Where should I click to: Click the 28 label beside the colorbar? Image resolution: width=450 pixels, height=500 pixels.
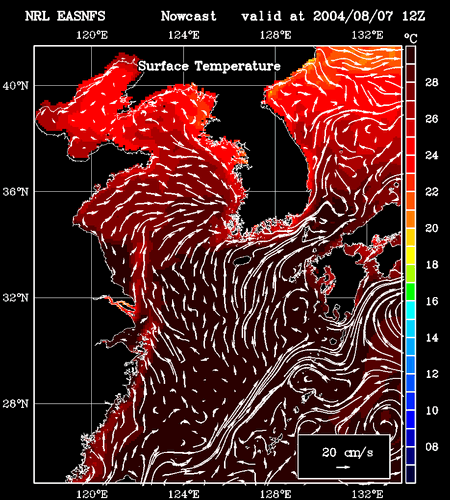click(x=432, y=82)
